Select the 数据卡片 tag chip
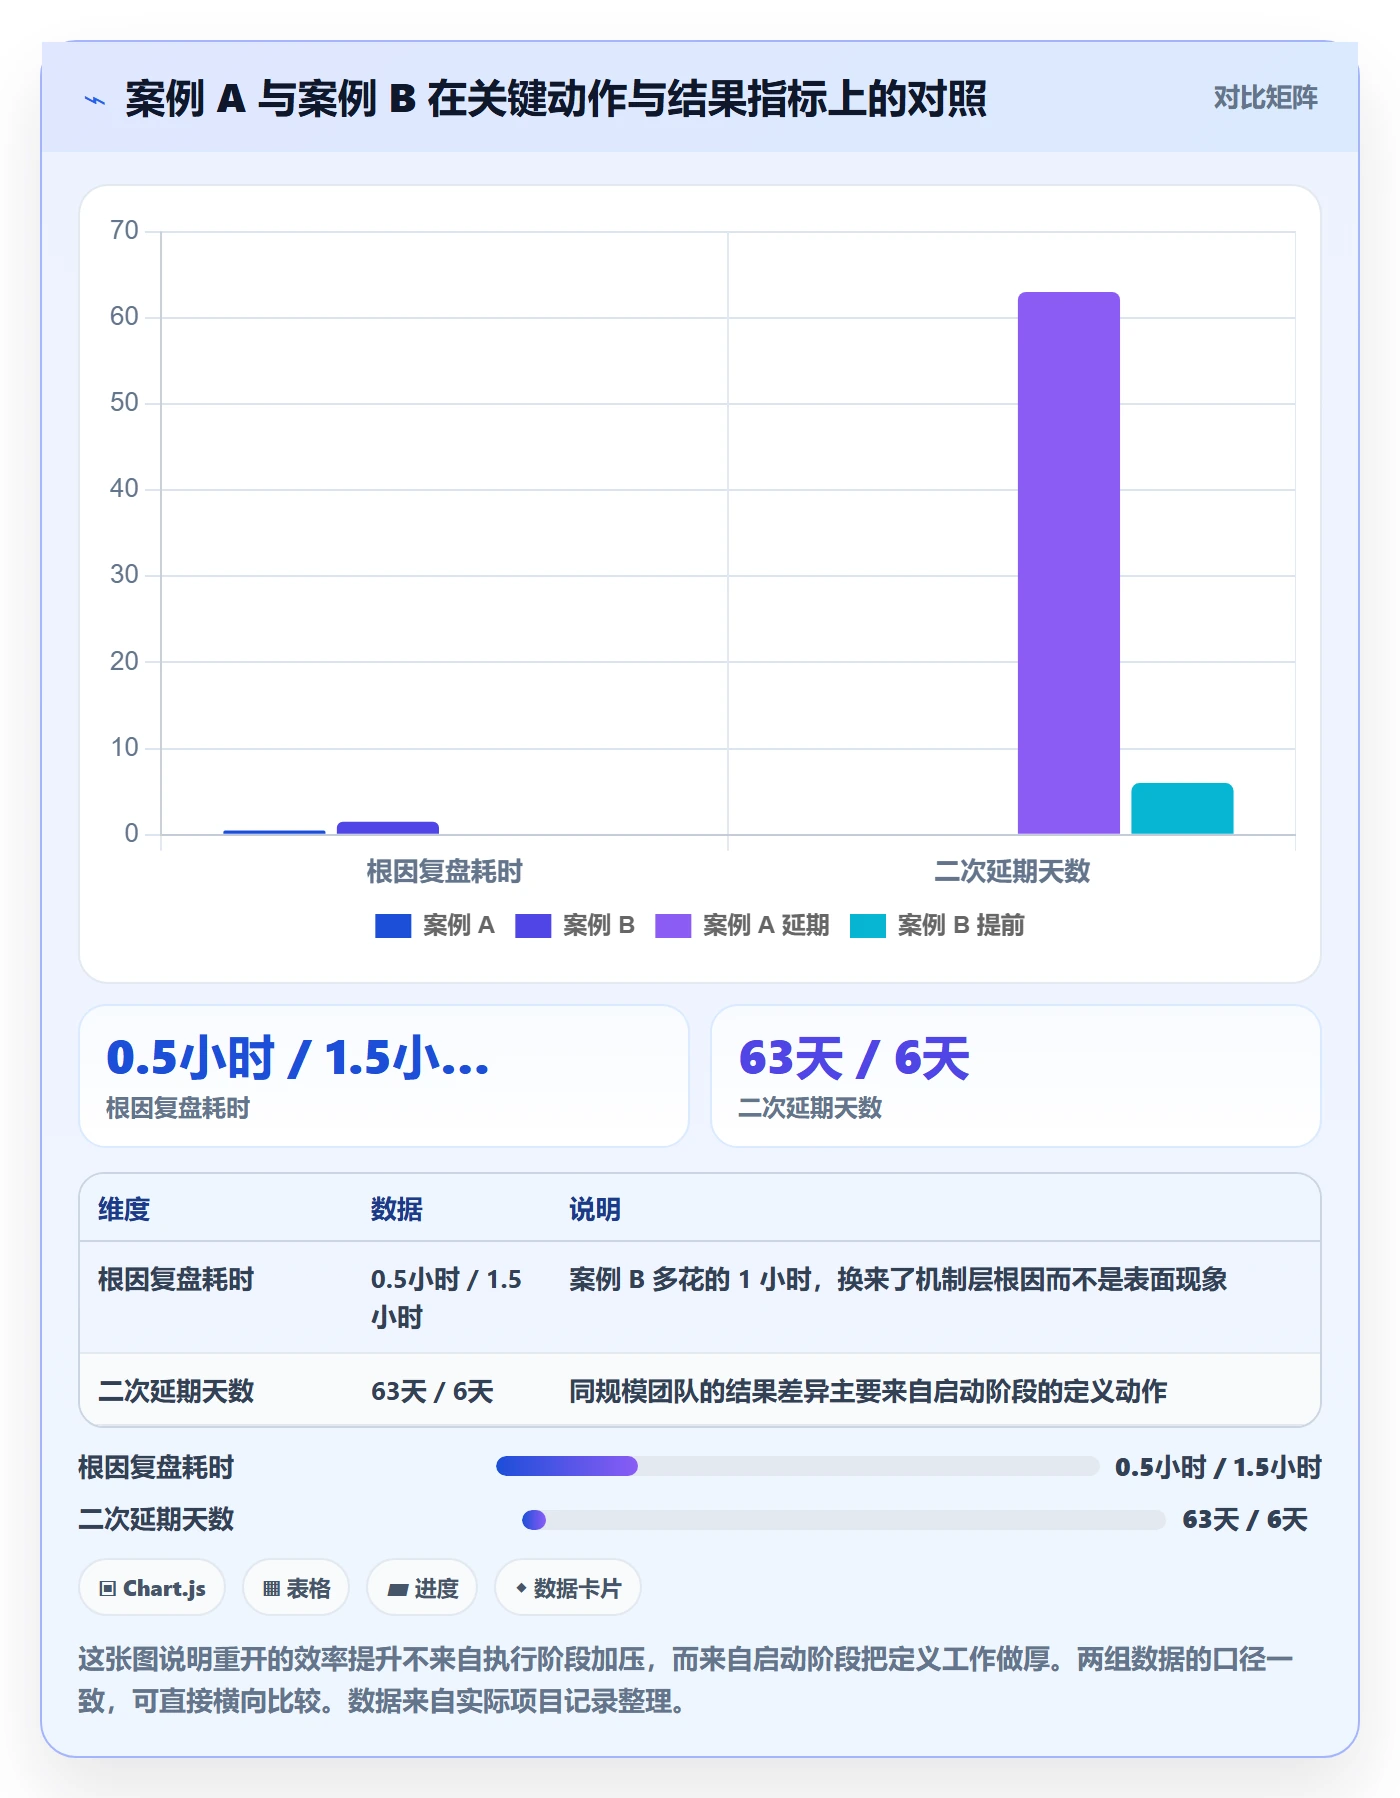The height and width of the screenshot is (1798, 1400). pyautogui.click(x=568, y=1588)
